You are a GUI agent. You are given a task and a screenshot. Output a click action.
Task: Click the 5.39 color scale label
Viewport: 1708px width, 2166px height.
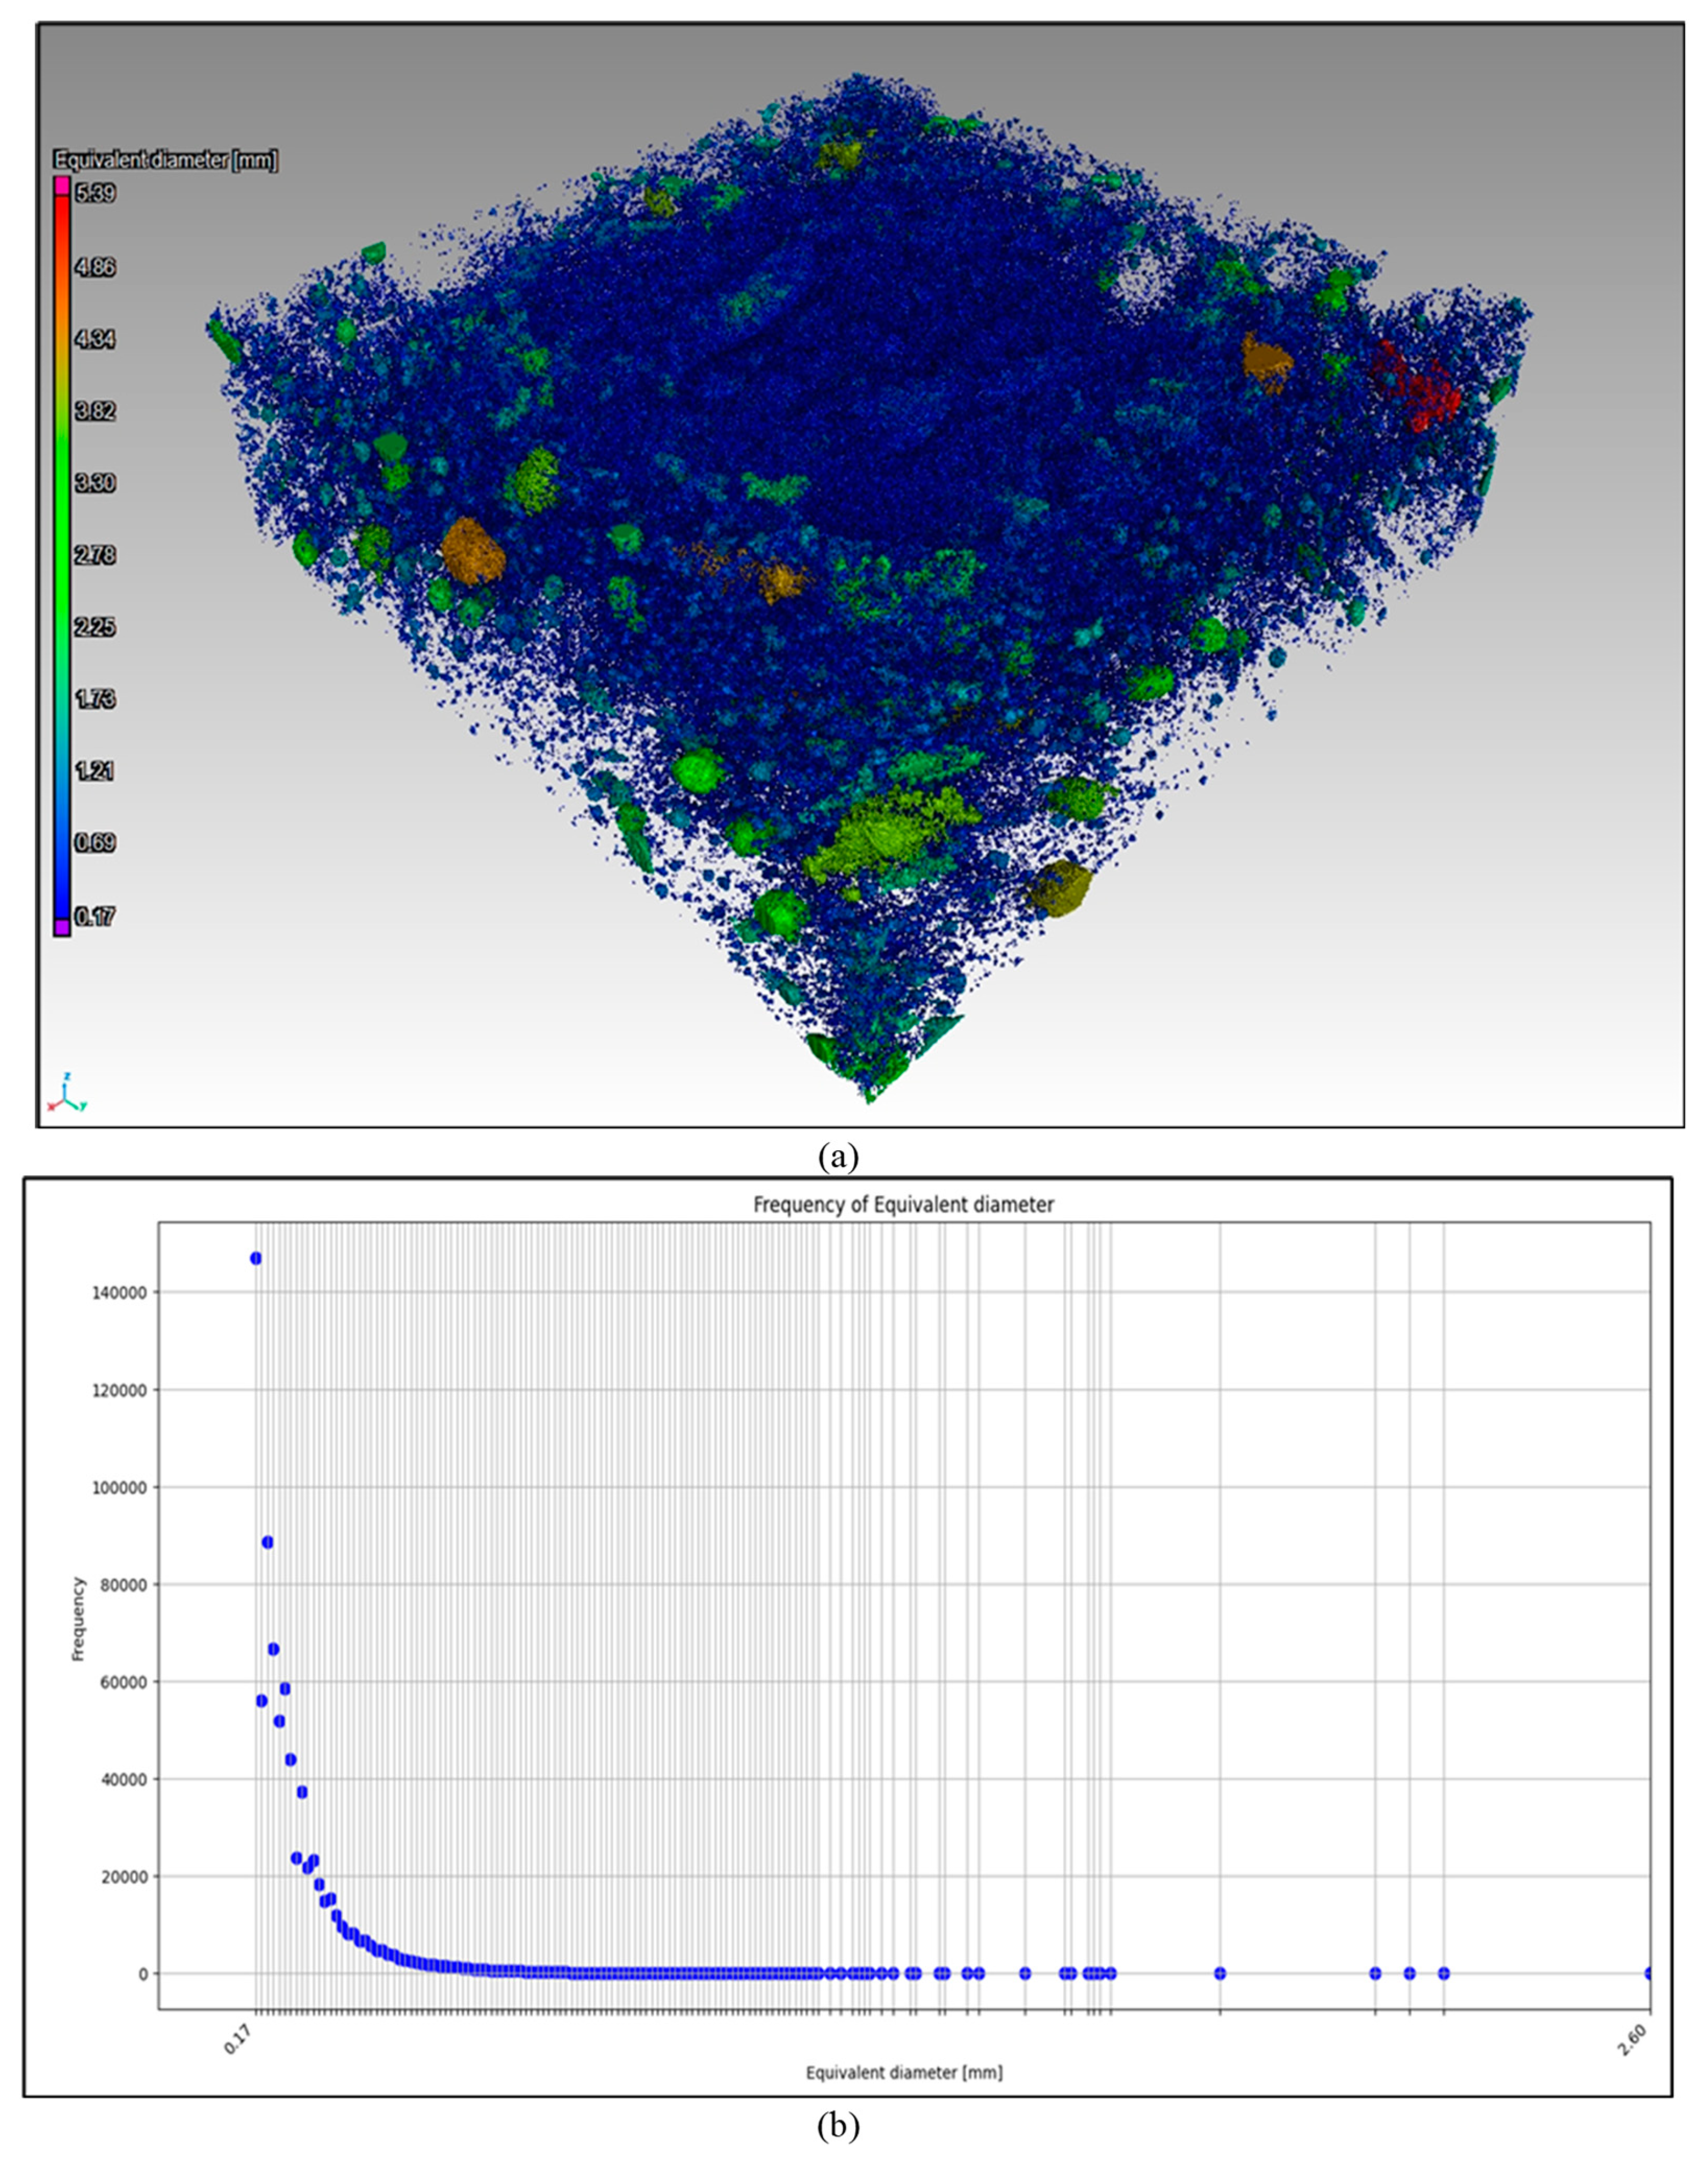click(96, 194)
